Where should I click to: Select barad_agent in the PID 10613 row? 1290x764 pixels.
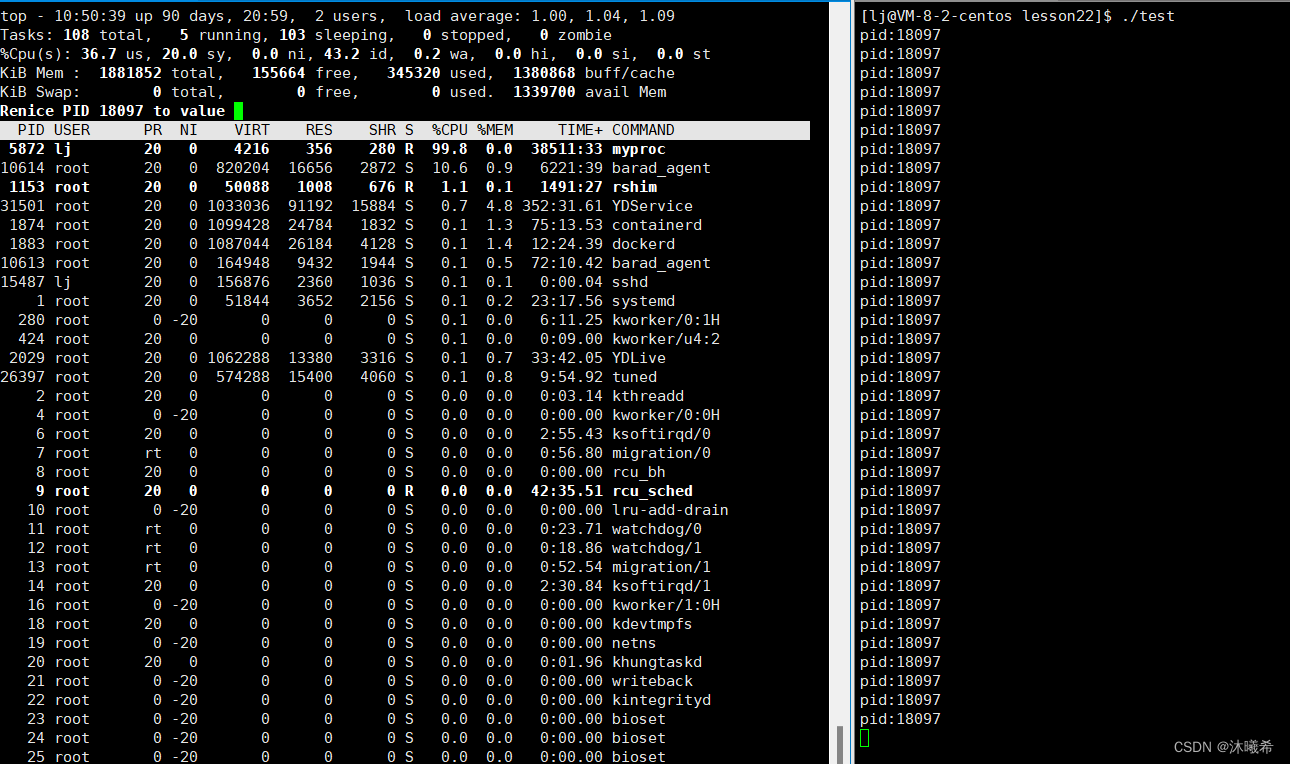pos(661,263)
